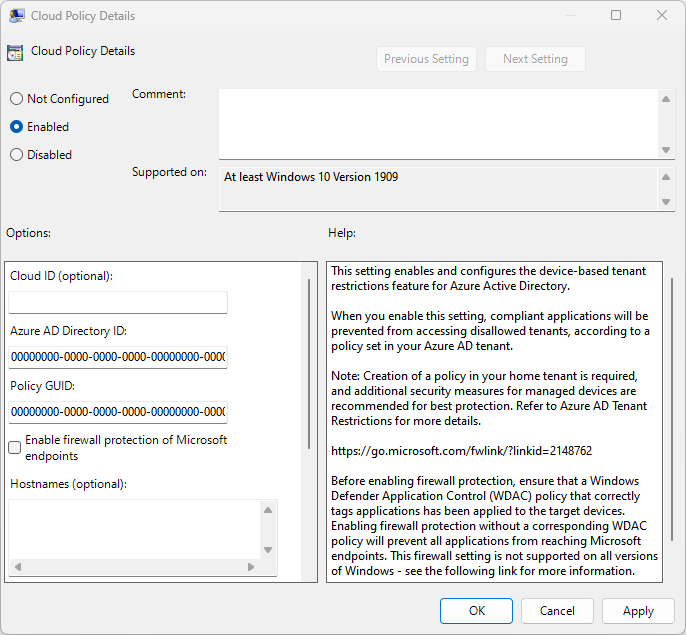Click the Policy GUID input field
This screenshot has height=635, width=686.
point(118,412)
